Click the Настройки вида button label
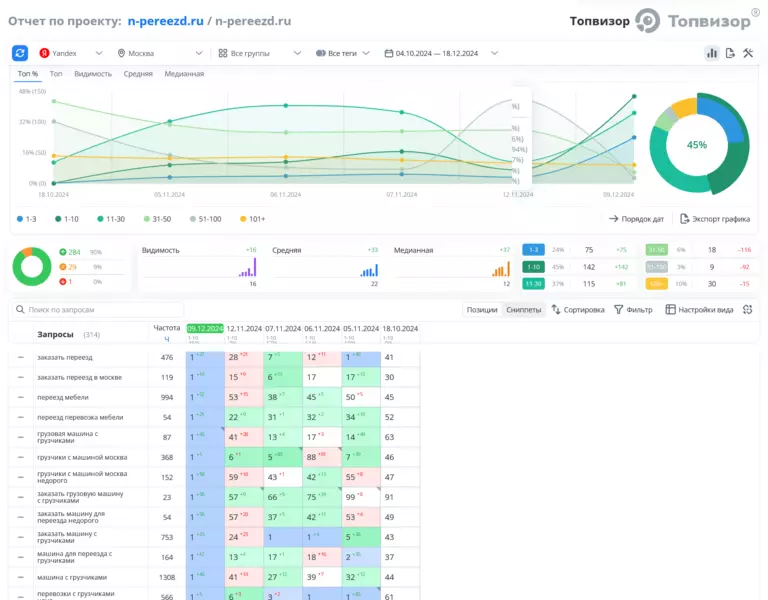The image size is (768, 600). (x=706, y=310)
